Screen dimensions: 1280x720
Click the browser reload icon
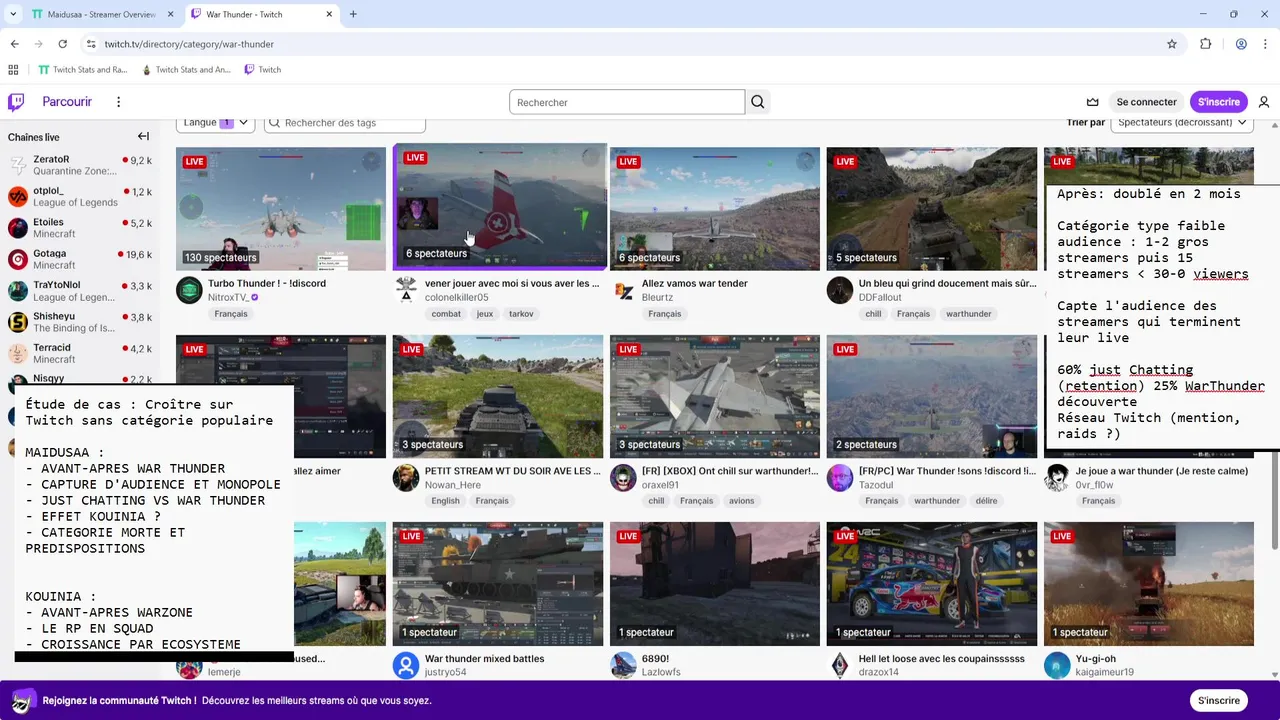(62, 44)
